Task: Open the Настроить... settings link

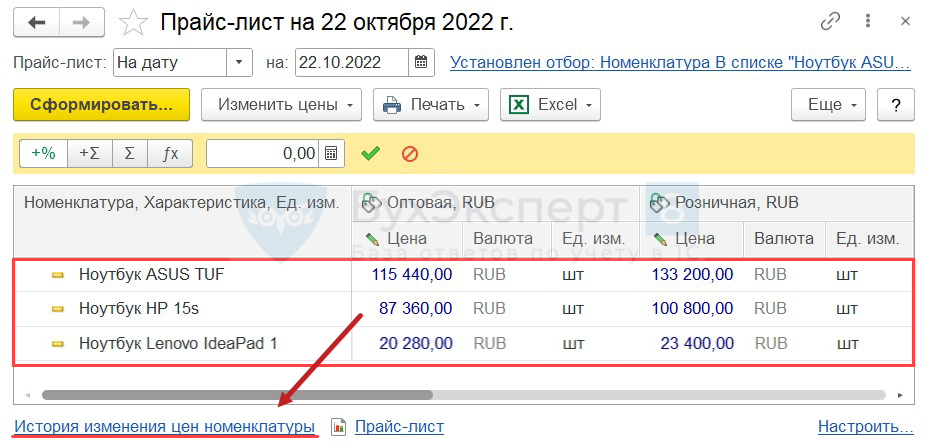Action: (x=866, y=427)
